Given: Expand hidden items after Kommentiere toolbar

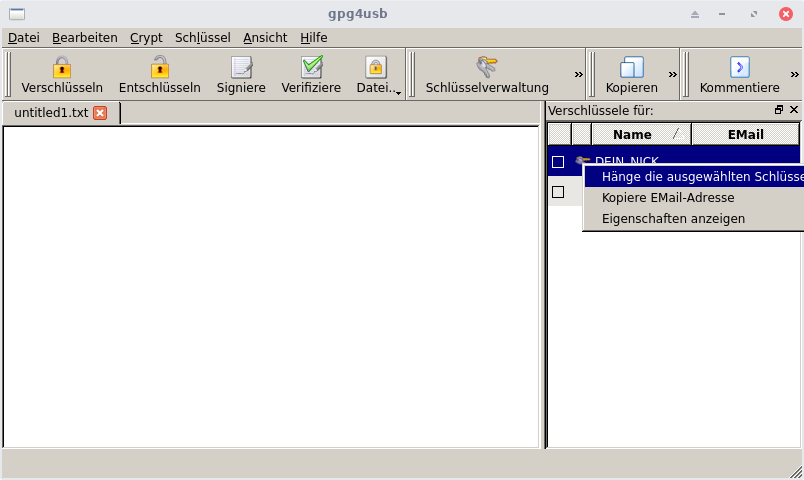Looking at the screenshot, I should (x=794, y=75).
